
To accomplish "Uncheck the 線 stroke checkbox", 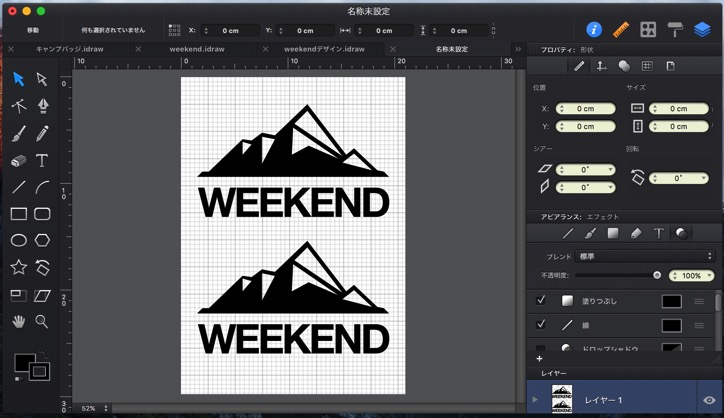I will click(x=541, y=324).
